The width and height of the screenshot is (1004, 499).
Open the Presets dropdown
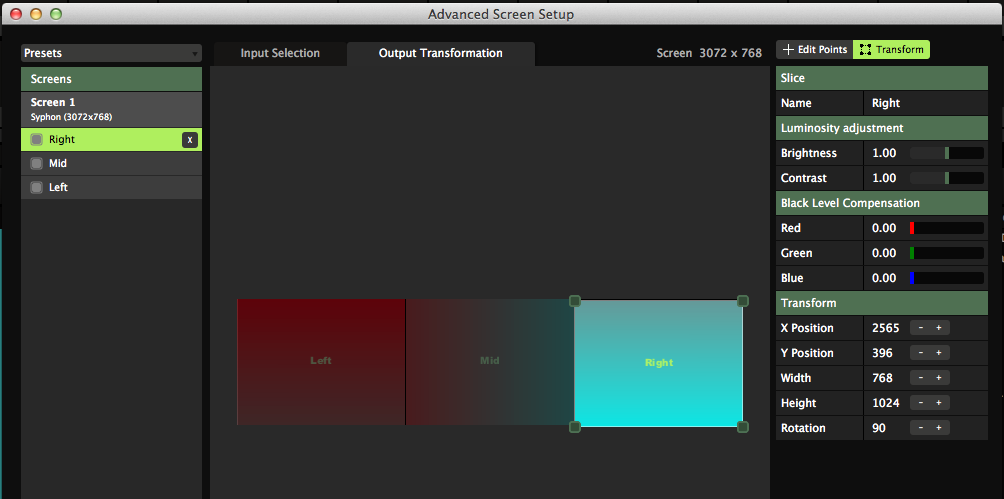click(x=111, y=53)
